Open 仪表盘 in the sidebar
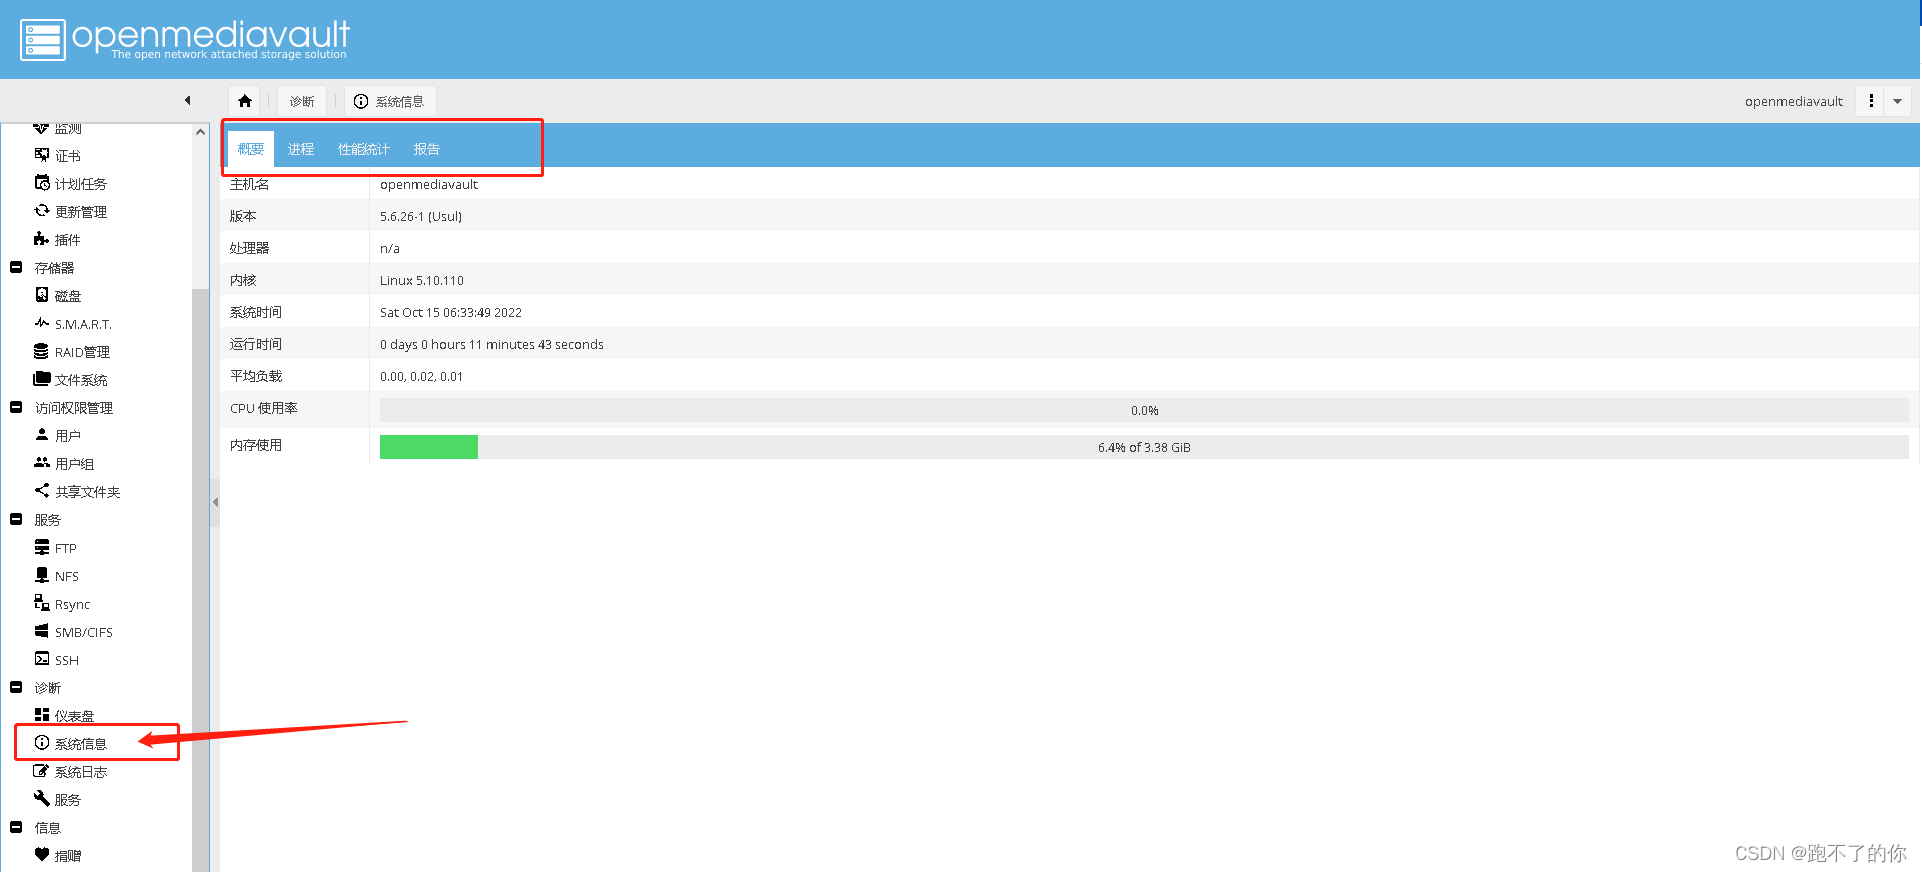 point(75,716)
